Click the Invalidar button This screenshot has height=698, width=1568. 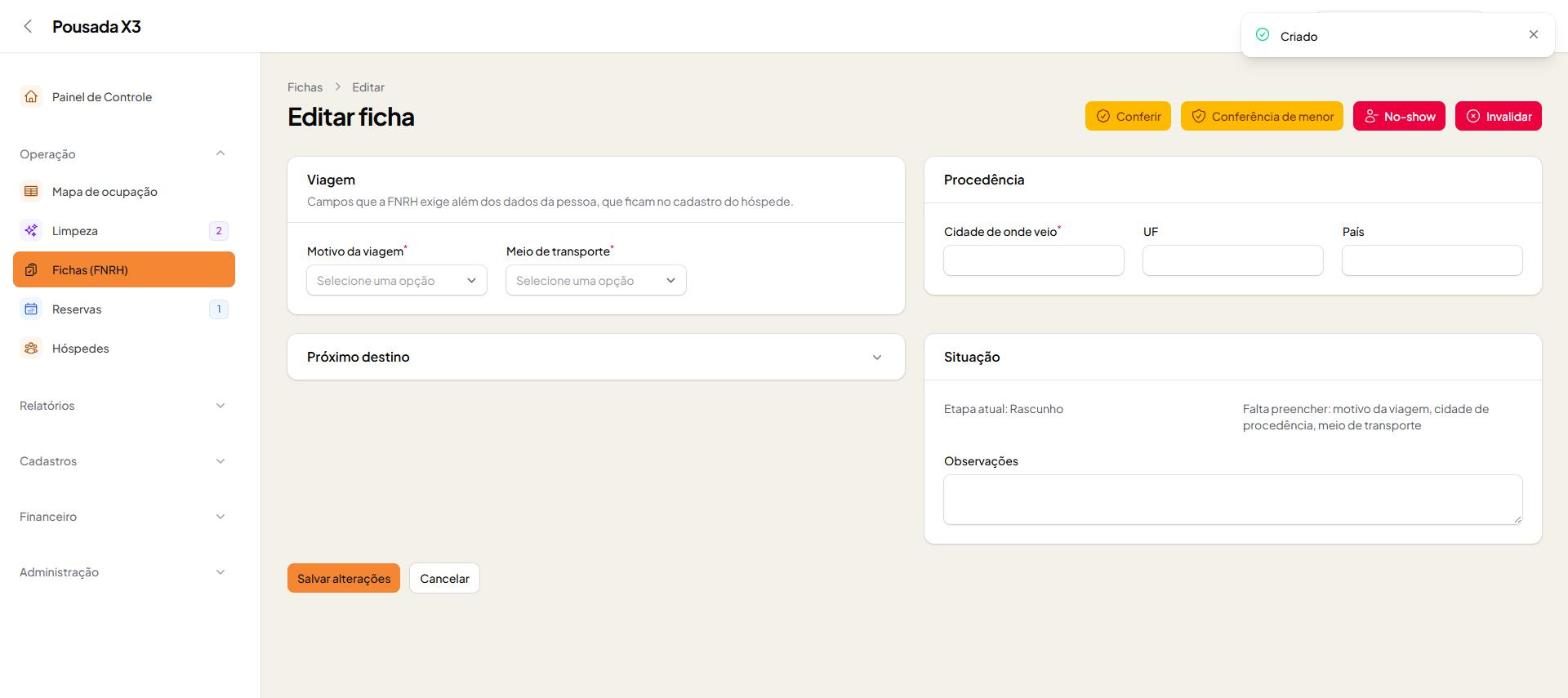(x=1498, y=116)
